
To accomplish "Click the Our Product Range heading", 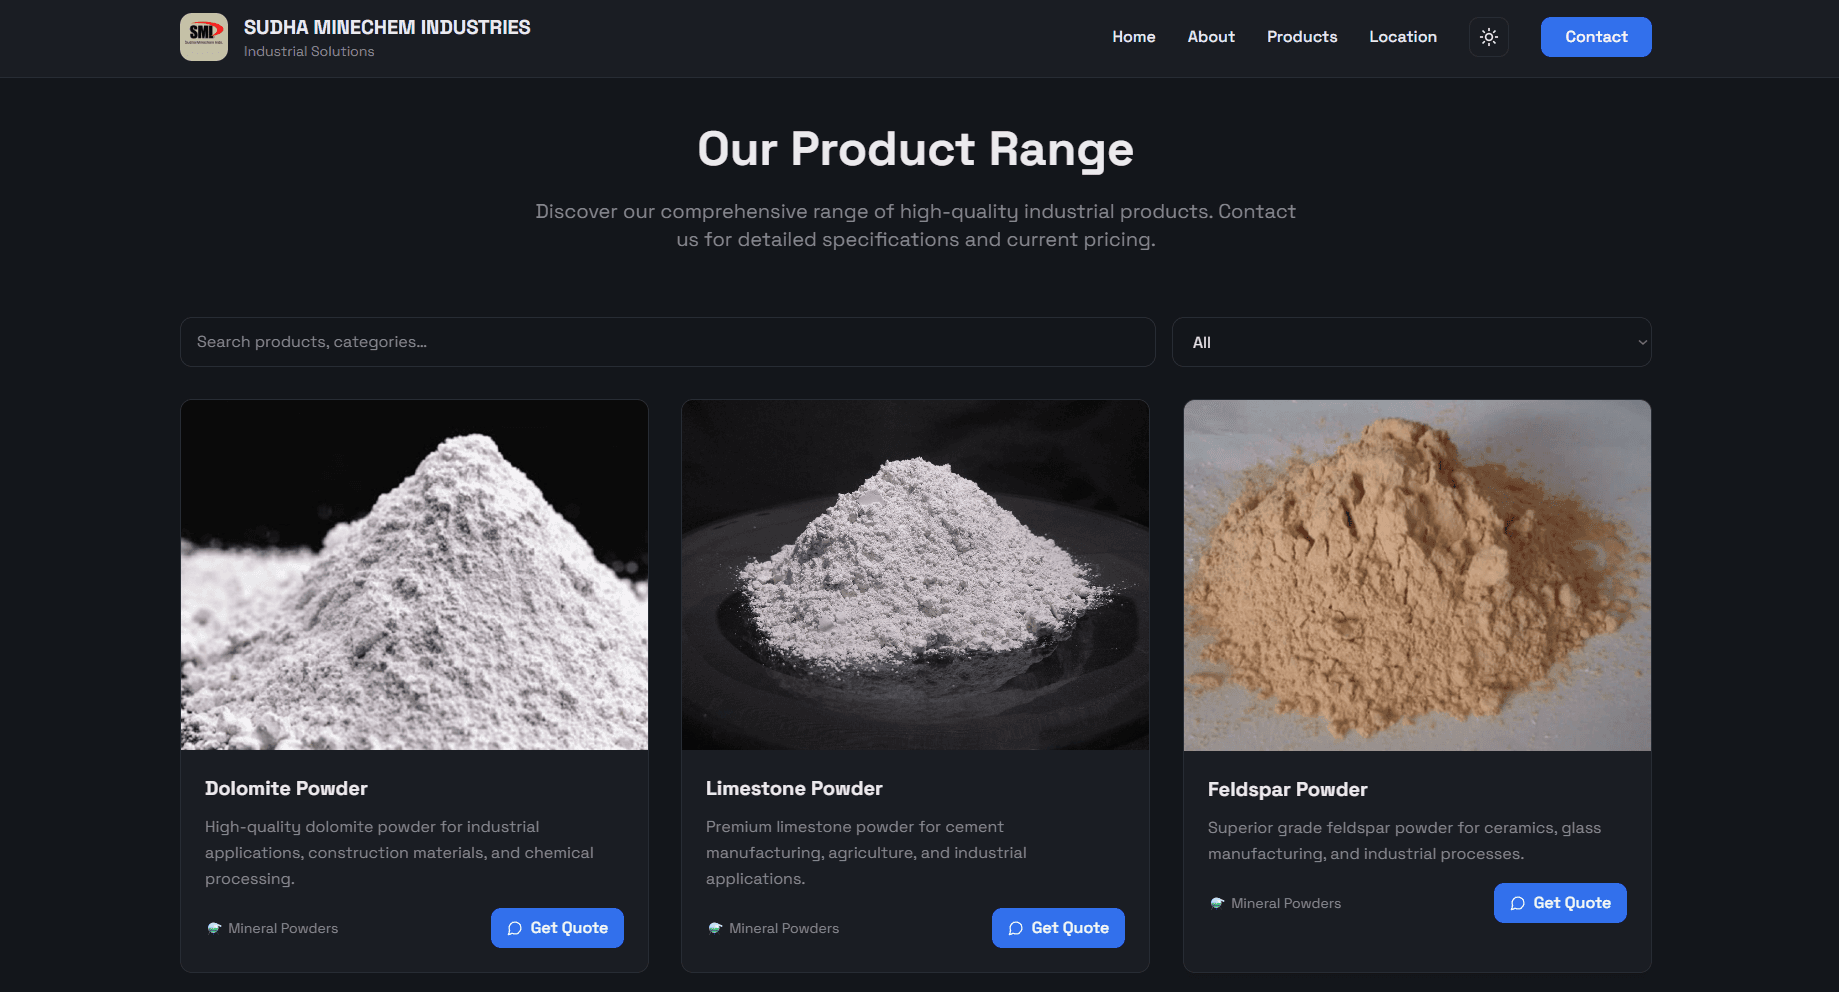I will pos(915,149).
